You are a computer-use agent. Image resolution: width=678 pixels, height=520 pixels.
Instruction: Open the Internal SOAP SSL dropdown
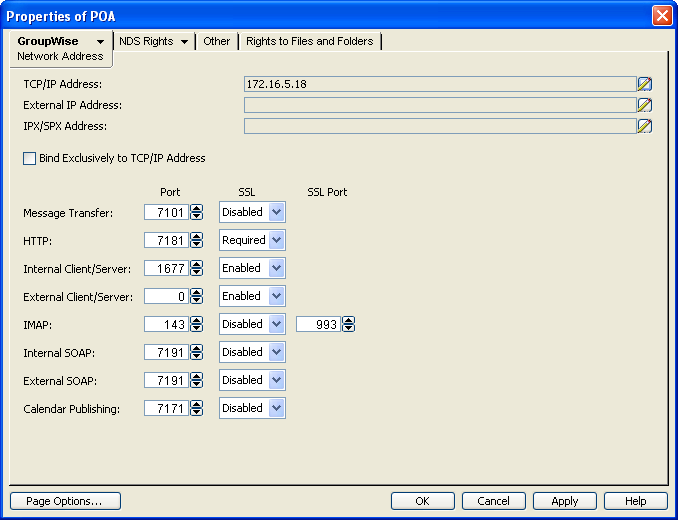point(276,352)
